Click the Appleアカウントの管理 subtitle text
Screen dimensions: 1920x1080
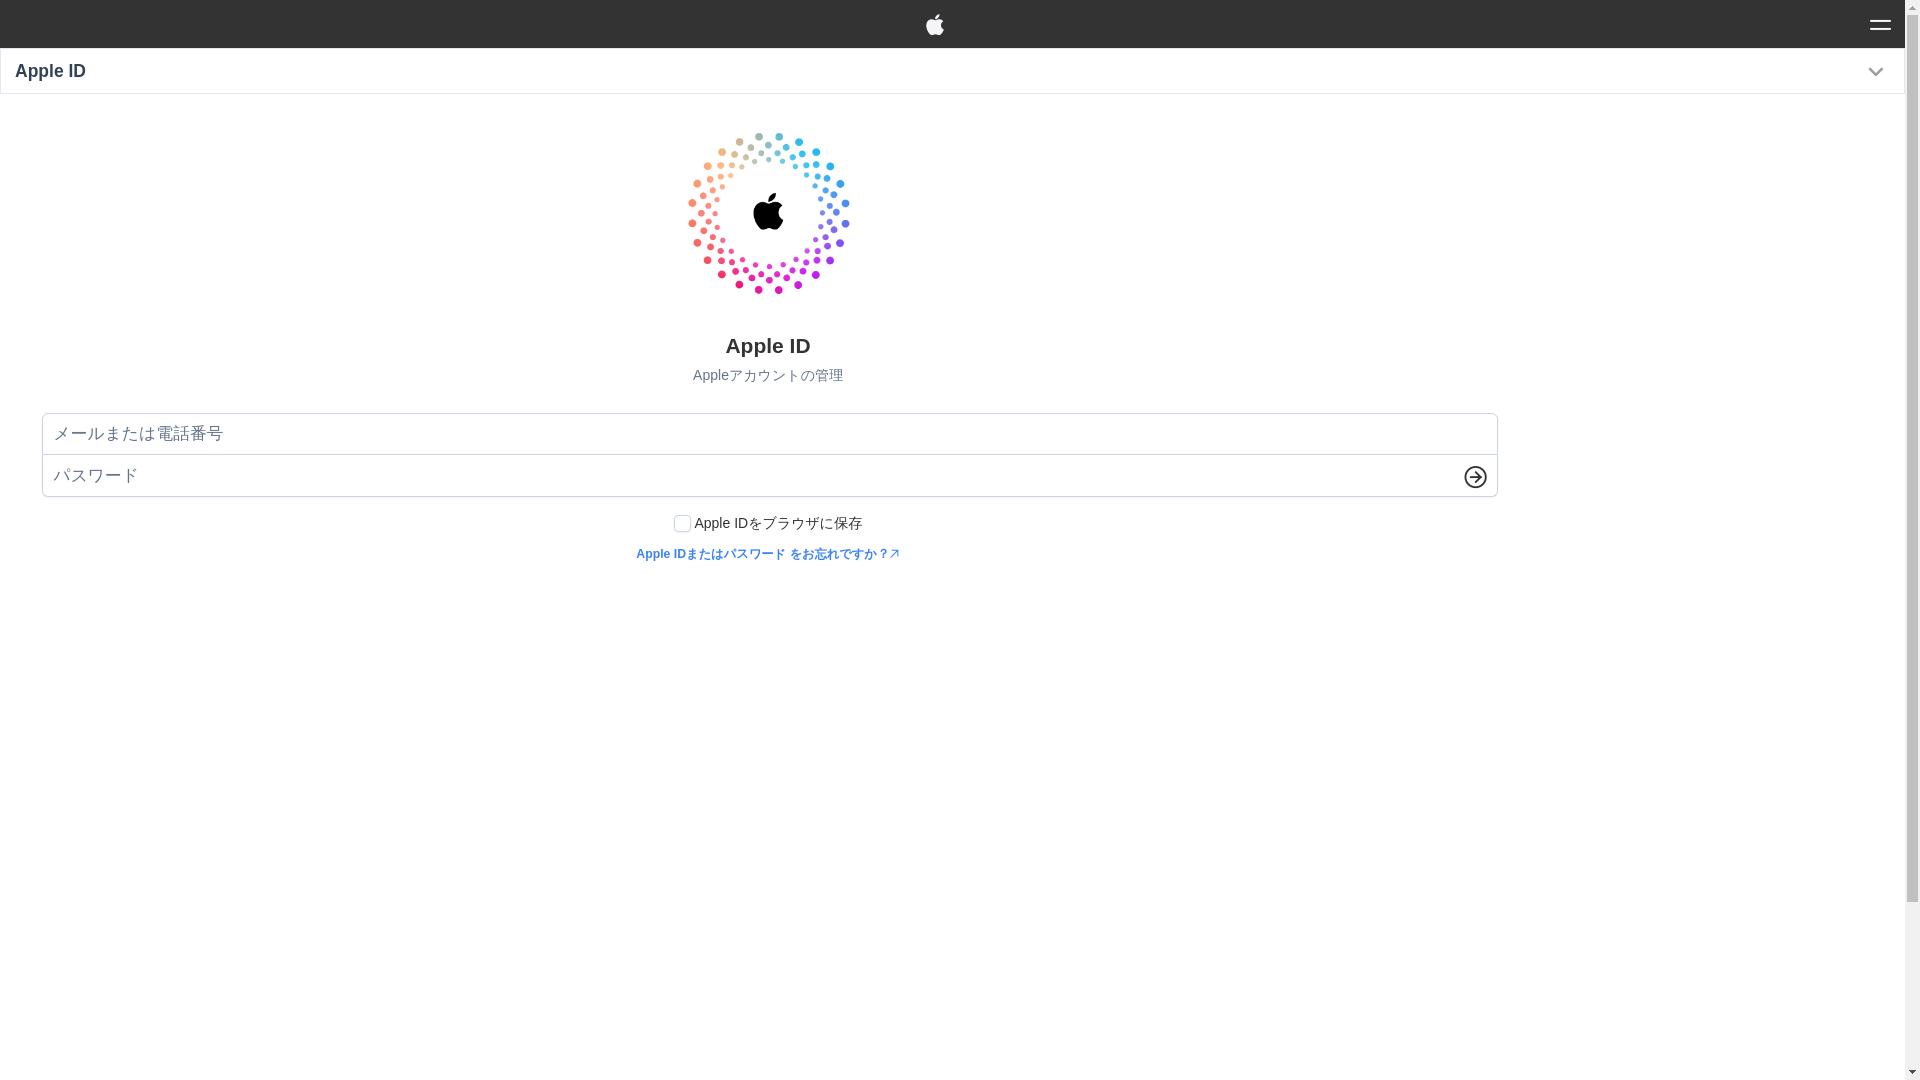(x=768, y=375)
